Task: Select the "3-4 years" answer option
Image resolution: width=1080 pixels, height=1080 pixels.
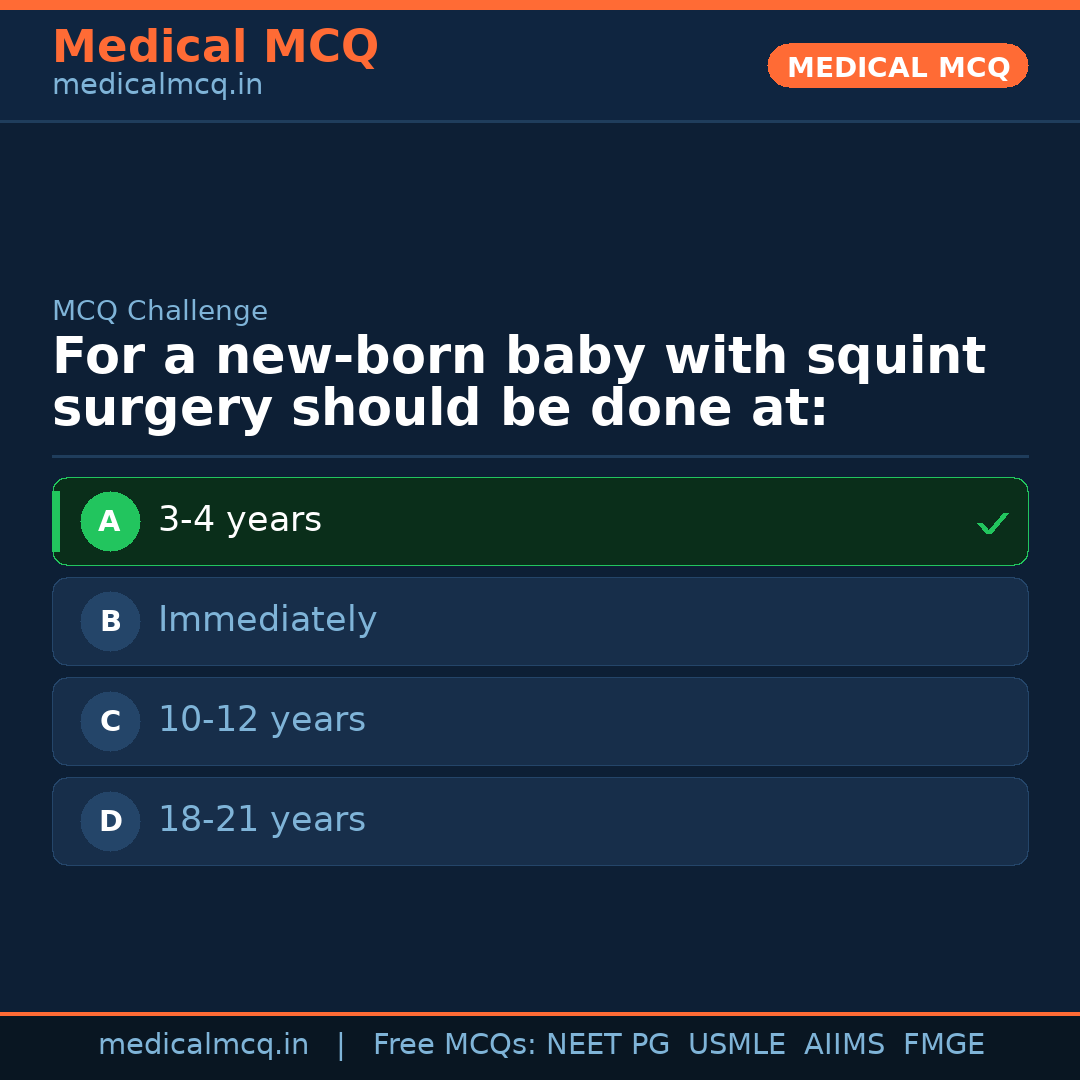Action: [x=540, y=521]
